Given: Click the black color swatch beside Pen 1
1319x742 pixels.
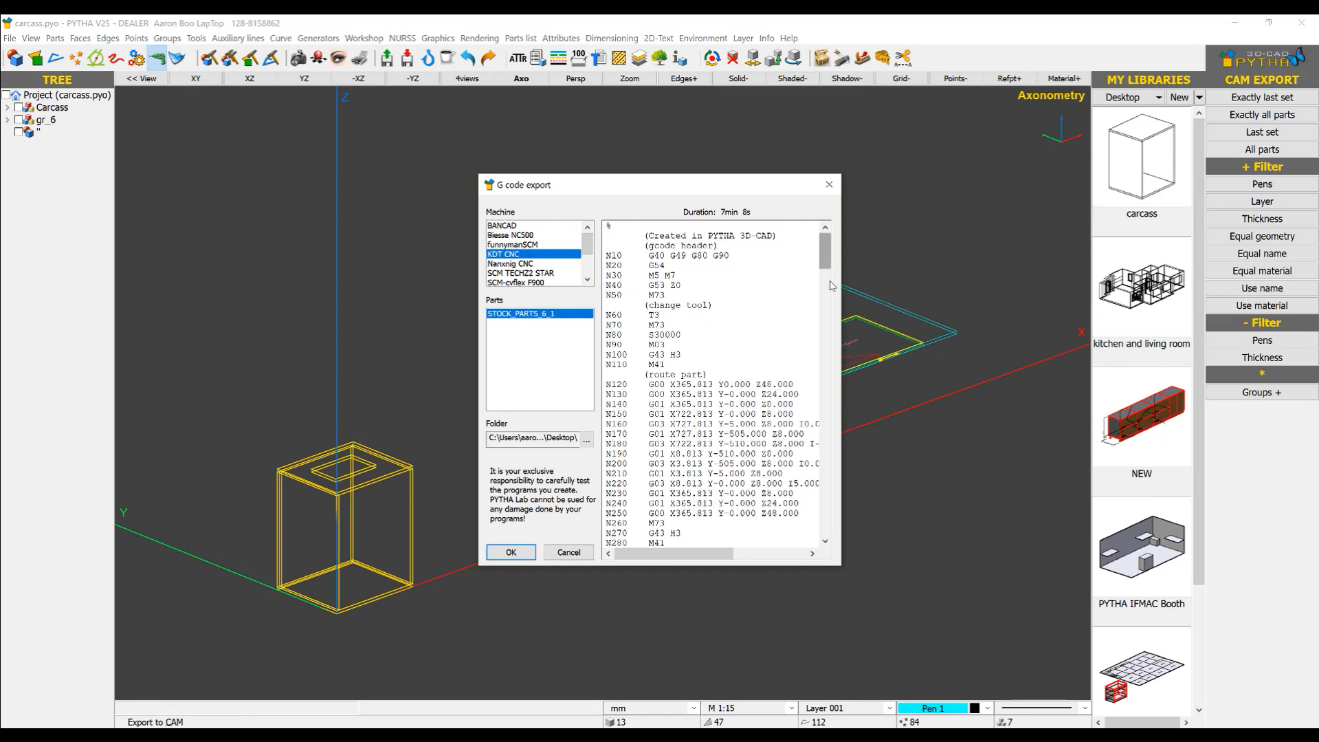Looking at the screenshot, I should point(975,708).
